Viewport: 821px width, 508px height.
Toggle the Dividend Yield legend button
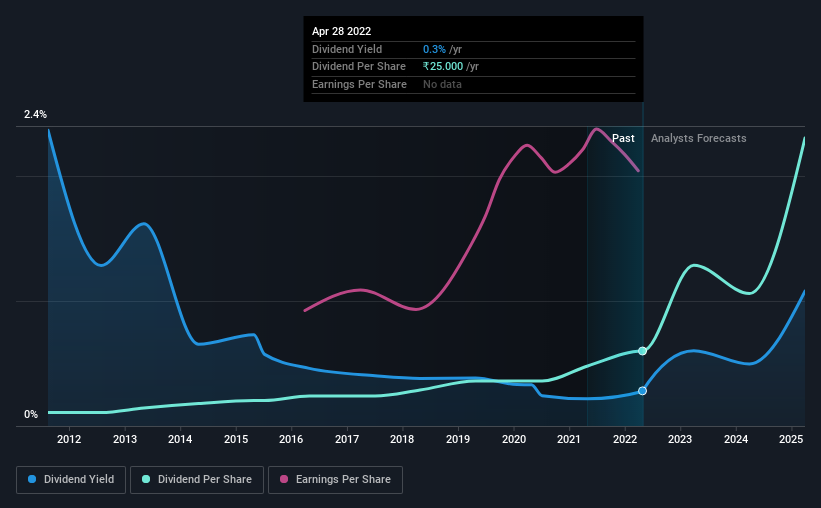pyautogui.click(x=71, y=480)
